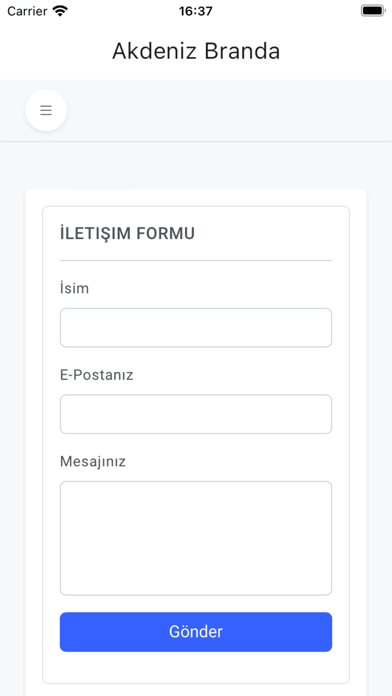Click inside the Mesajınız text area
Viewport: 392px width, 696px height.
pos(196,538)
